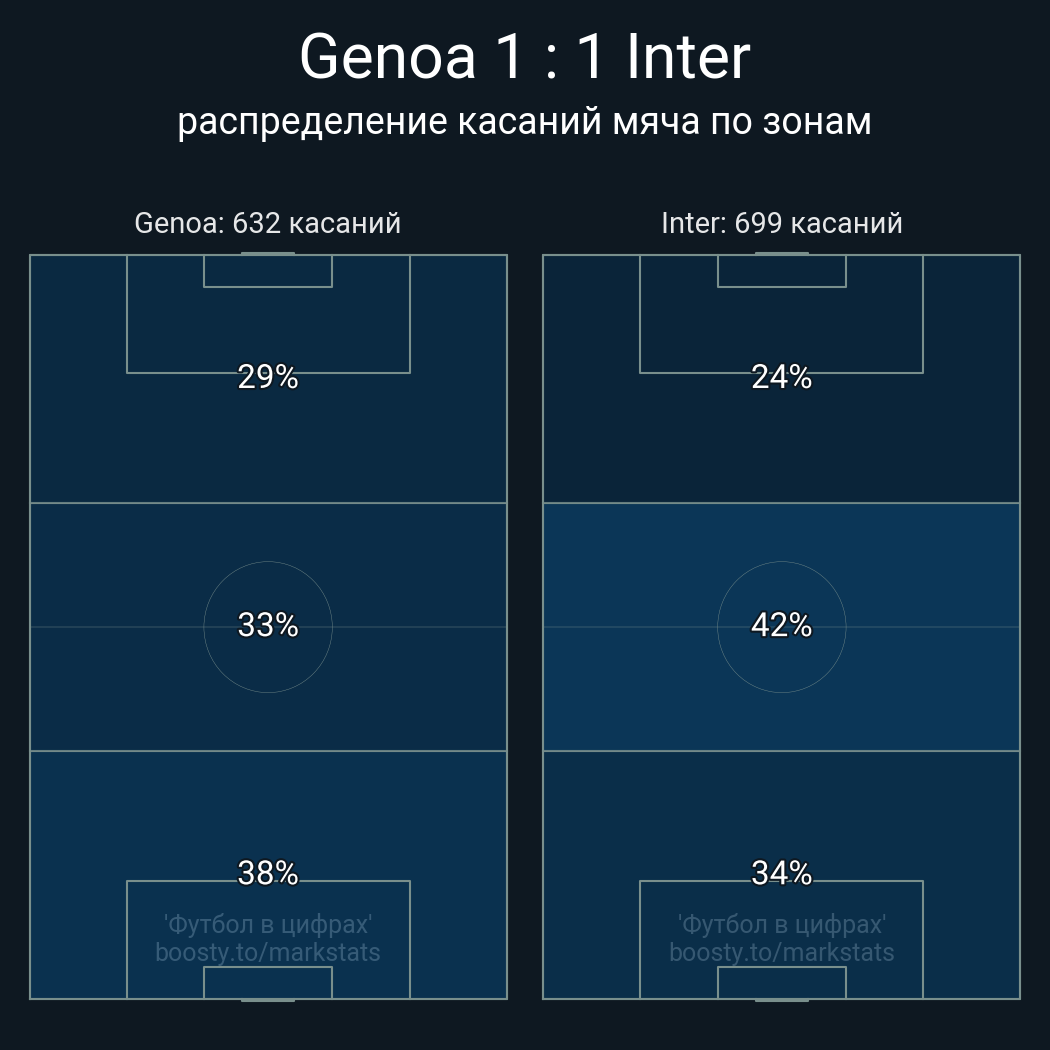Click 'Футбол в цифрах' watermark on Genoa pitch

tap(268, 925)
